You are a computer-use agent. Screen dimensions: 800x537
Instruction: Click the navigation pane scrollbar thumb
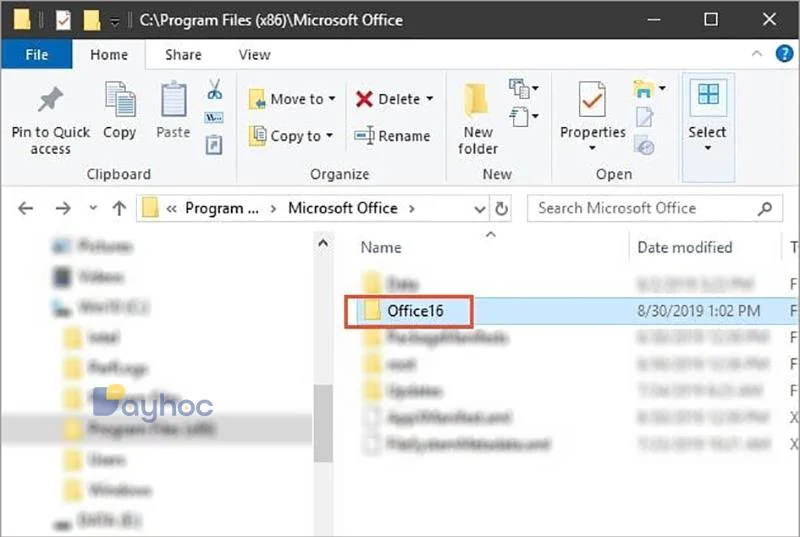(x=323, y=423)
